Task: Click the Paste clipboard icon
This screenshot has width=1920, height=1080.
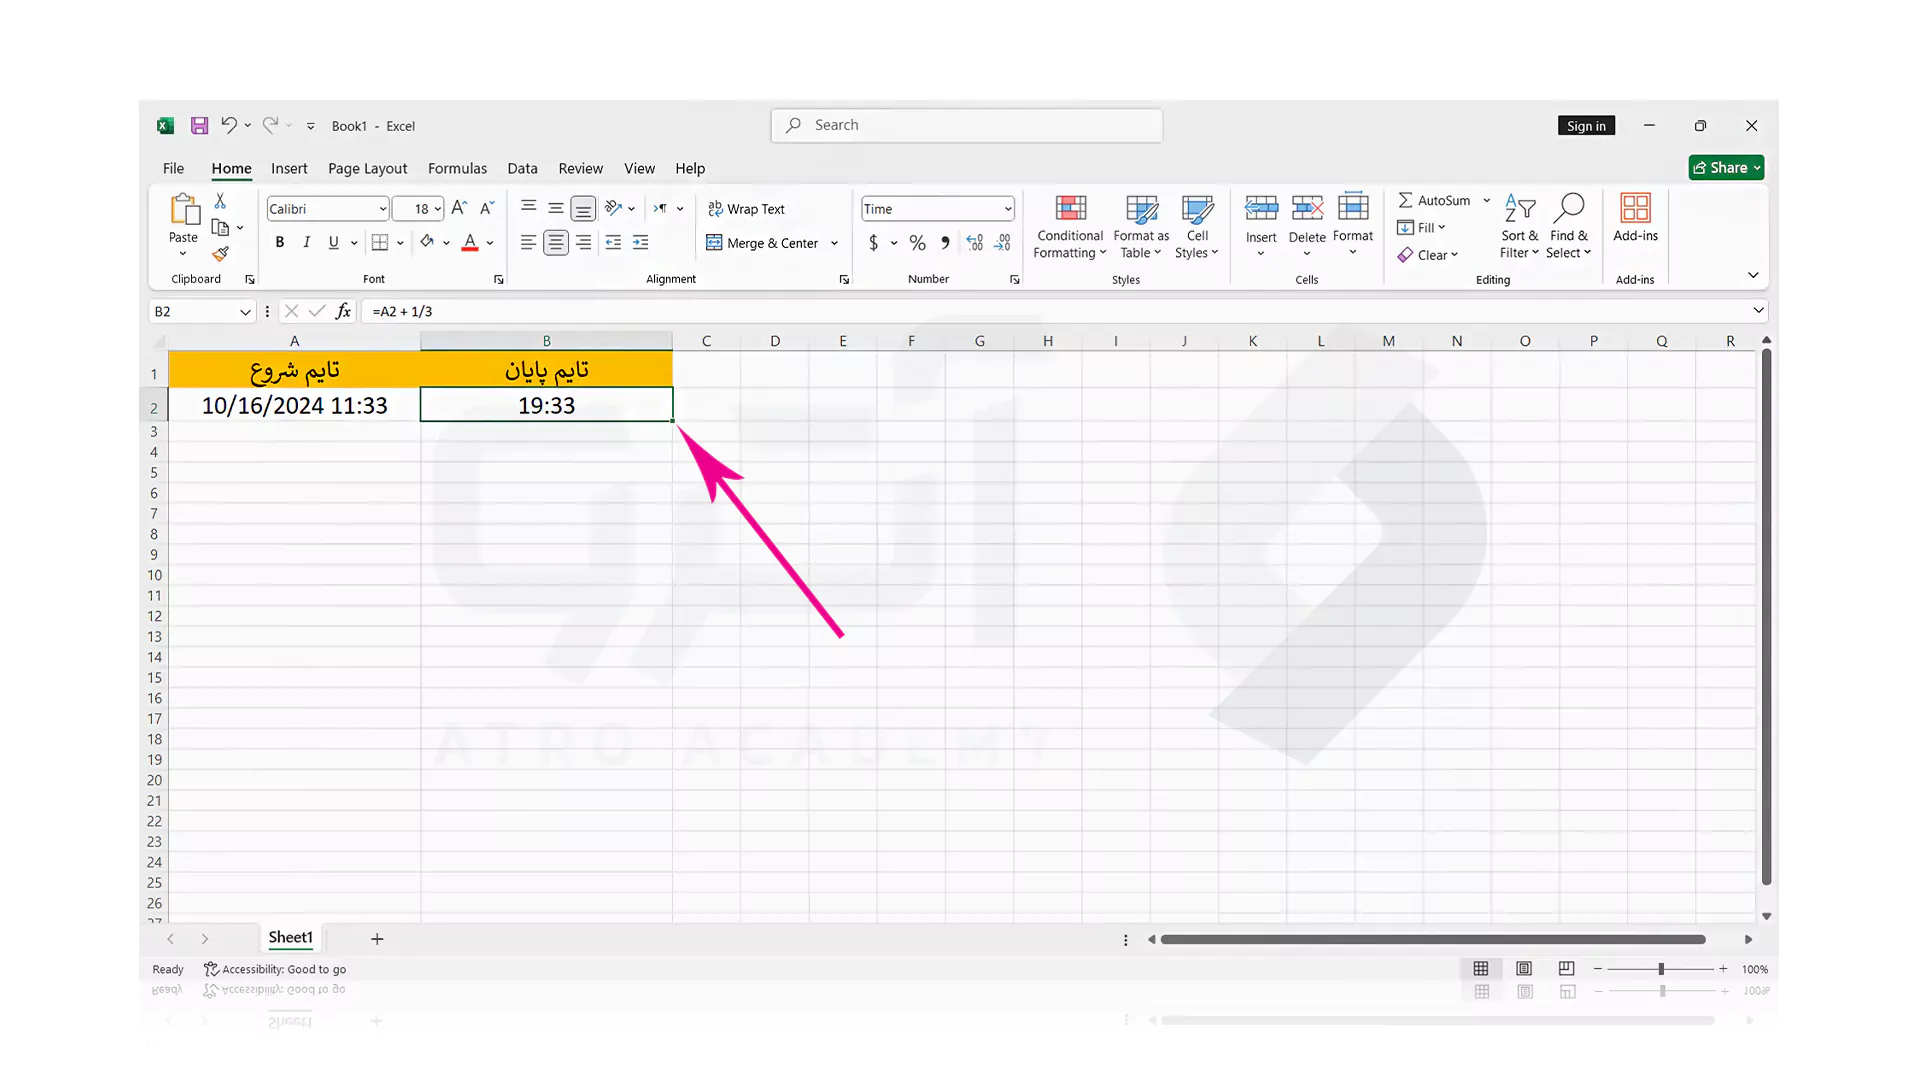Action: pos(183,209)
